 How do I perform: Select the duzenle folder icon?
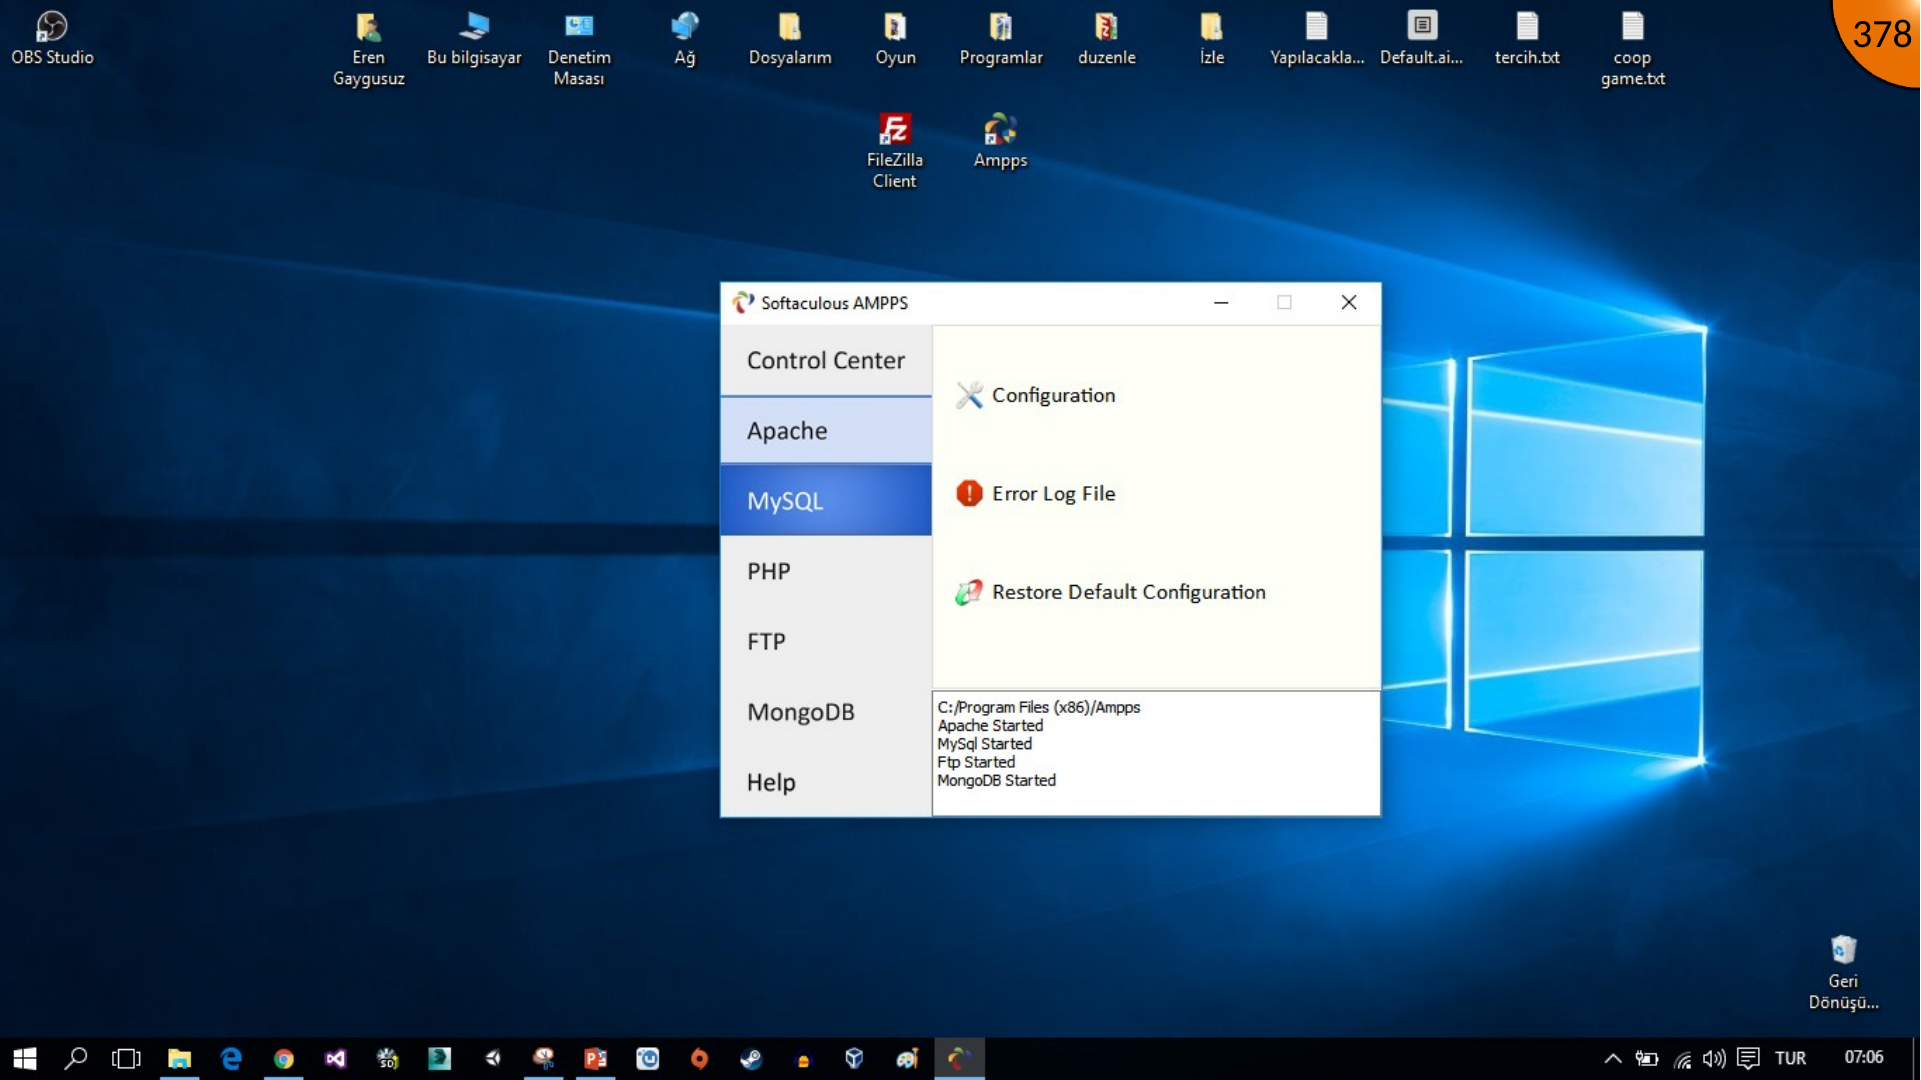pos(1106,39)
